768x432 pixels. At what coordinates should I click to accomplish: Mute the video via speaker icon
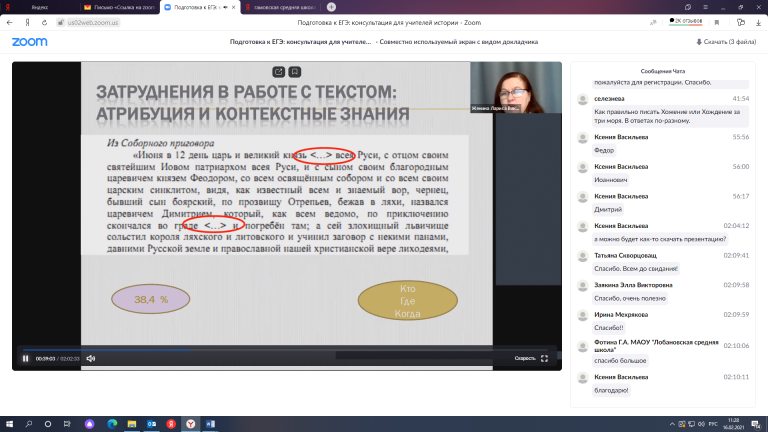[x=91, y=359]
